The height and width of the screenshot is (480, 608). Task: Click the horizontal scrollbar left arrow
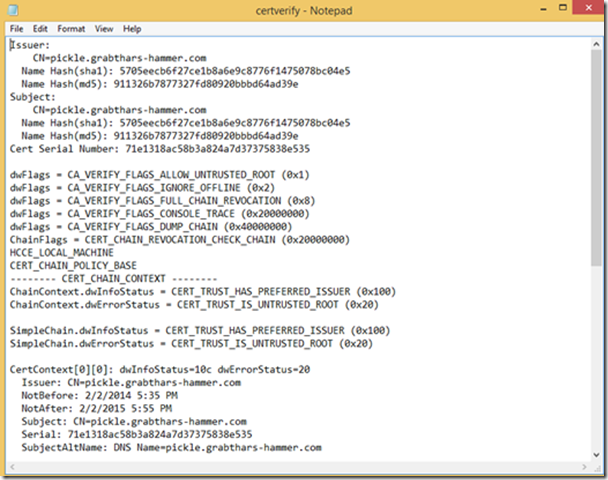12,467
